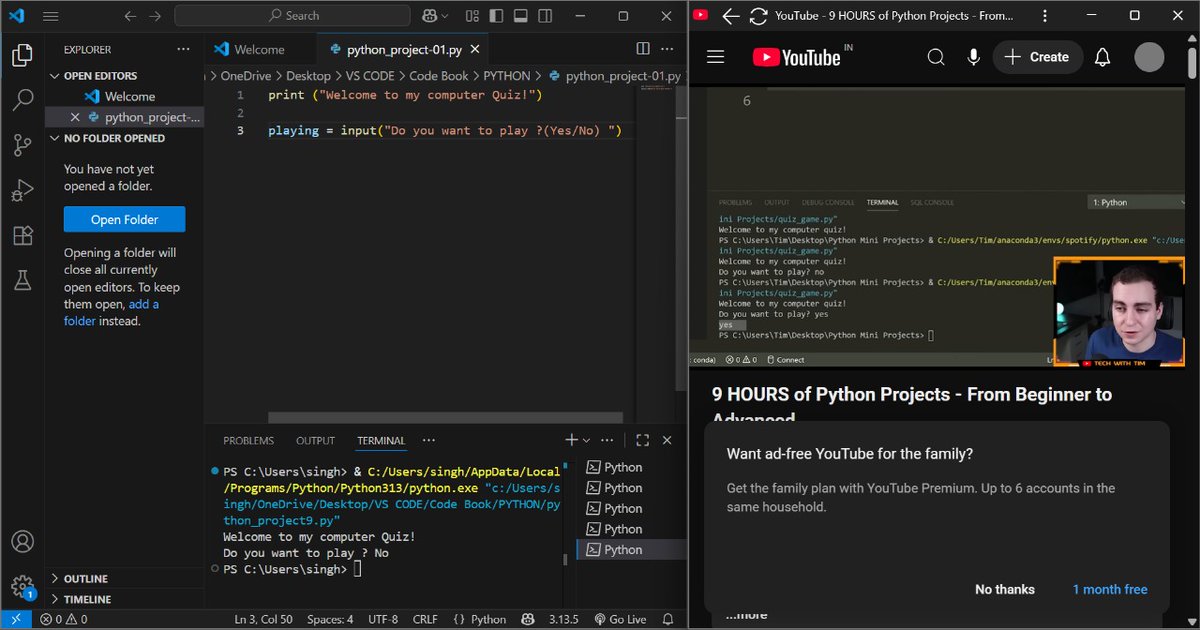Screen dimensions: 1200x630
Task: Open the launch profile dropdown arrow
Action: [x=587, y=440]
